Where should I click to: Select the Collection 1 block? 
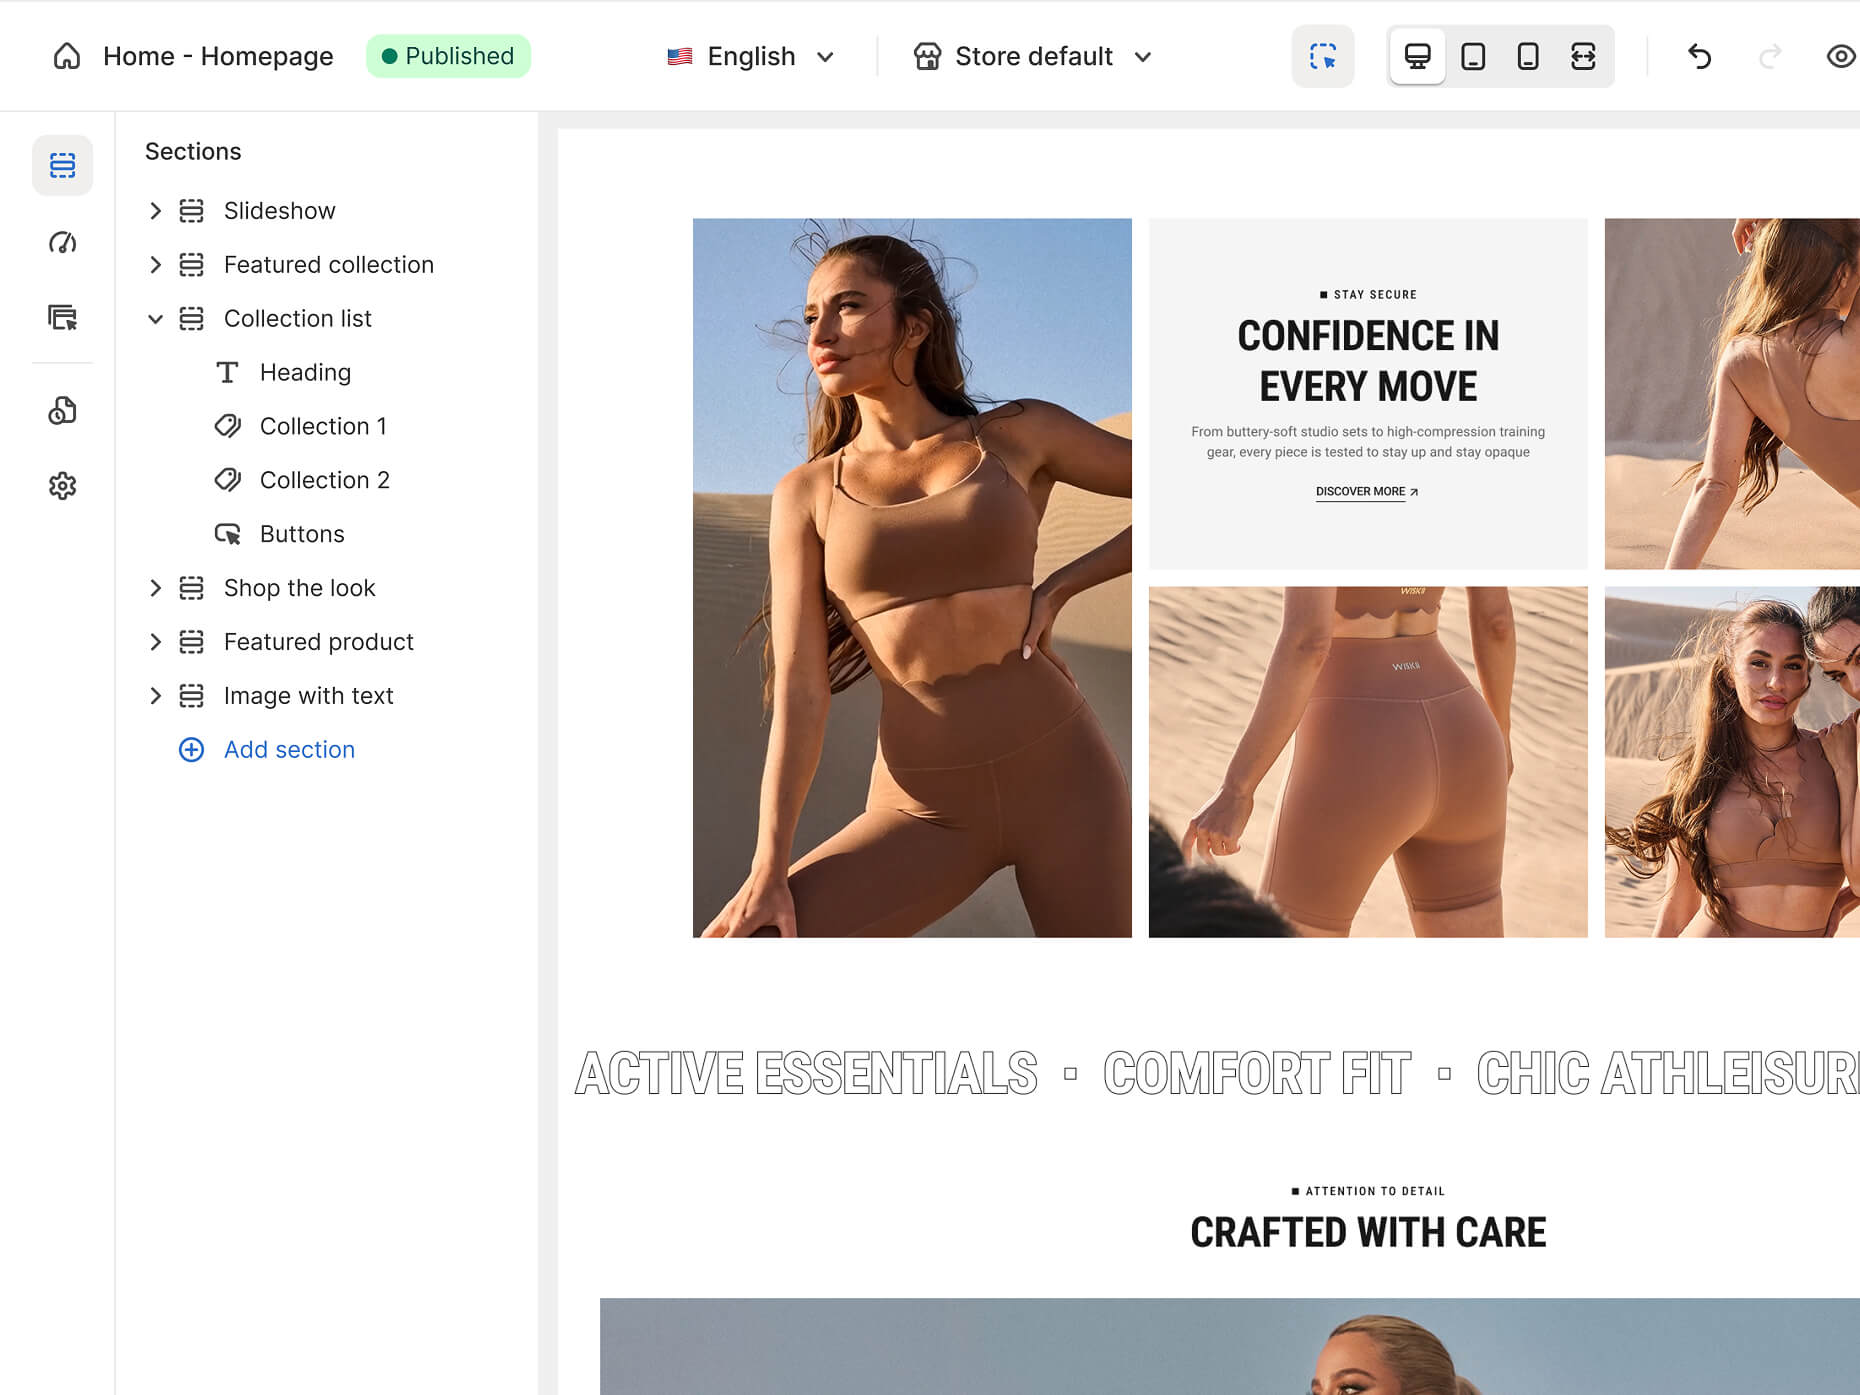[322, 426]
